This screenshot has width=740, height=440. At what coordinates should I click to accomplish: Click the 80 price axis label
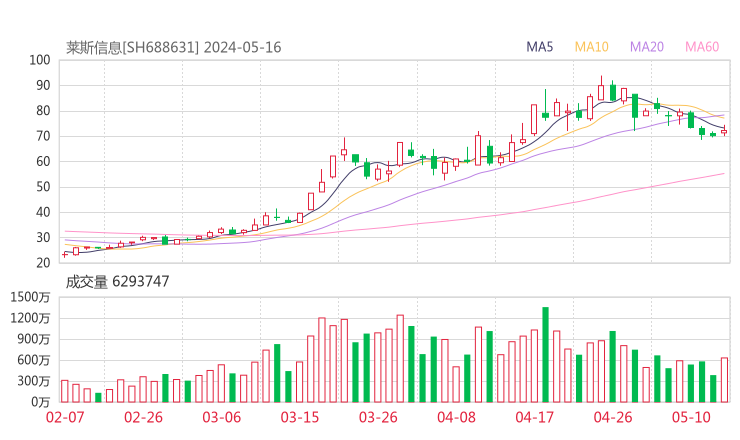[43, 111]
